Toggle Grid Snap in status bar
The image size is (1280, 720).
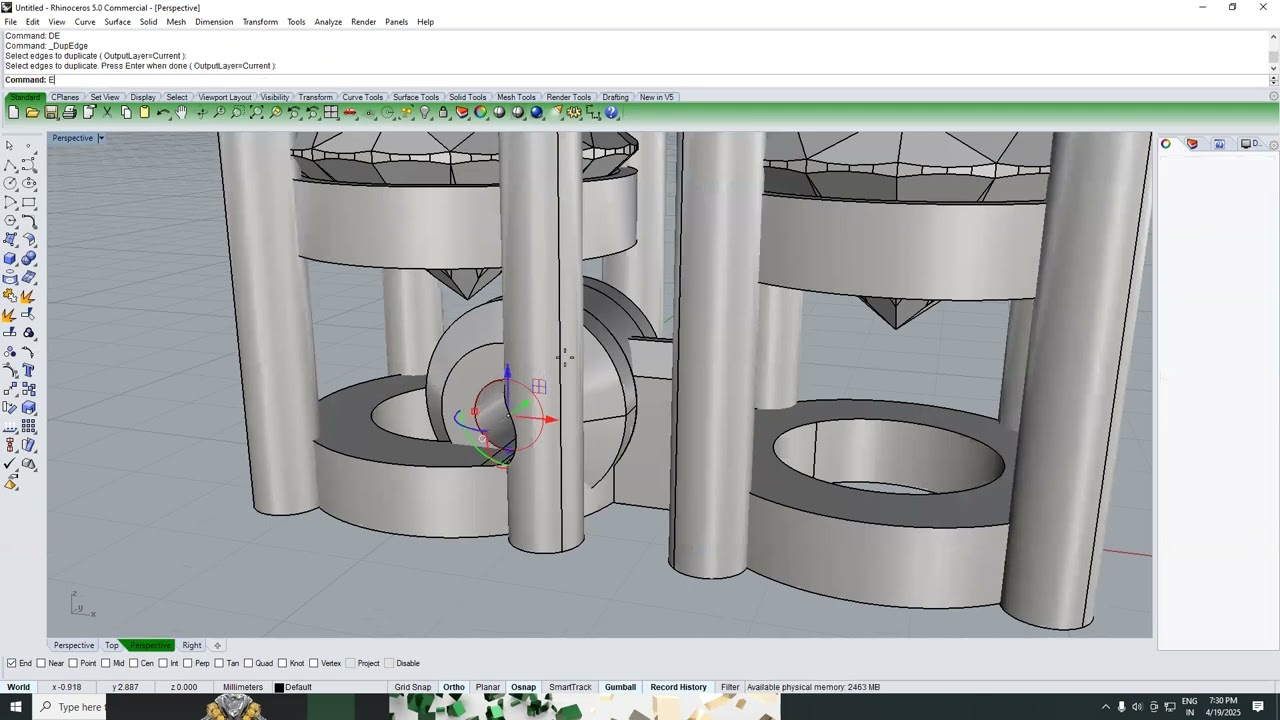point(413,687)
